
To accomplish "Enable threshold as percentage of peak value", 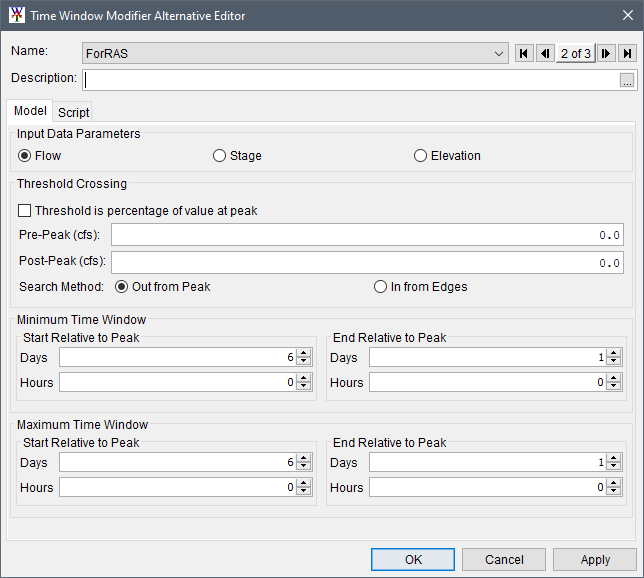I will pyautogui.click(x=25, y=211).
